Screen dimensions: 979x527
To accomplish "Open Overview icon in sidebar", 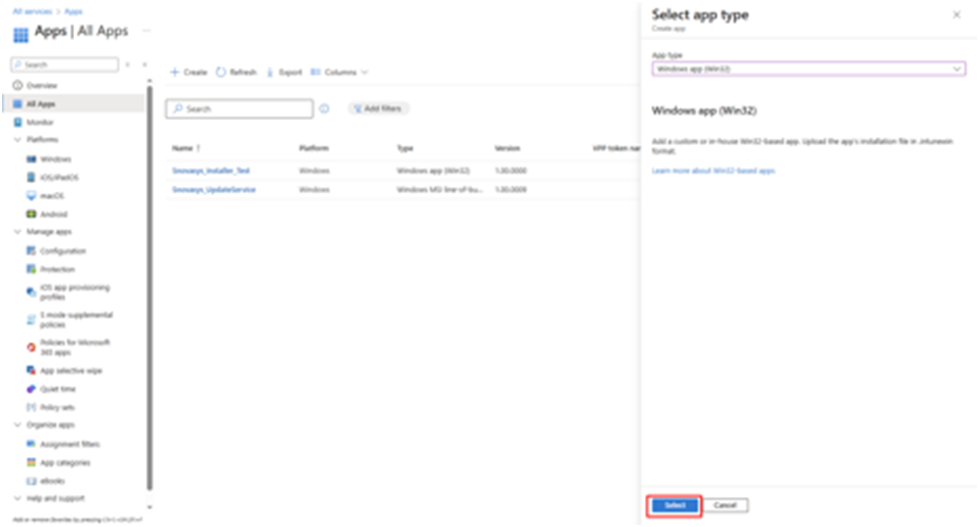I will [x=17, y=86].
